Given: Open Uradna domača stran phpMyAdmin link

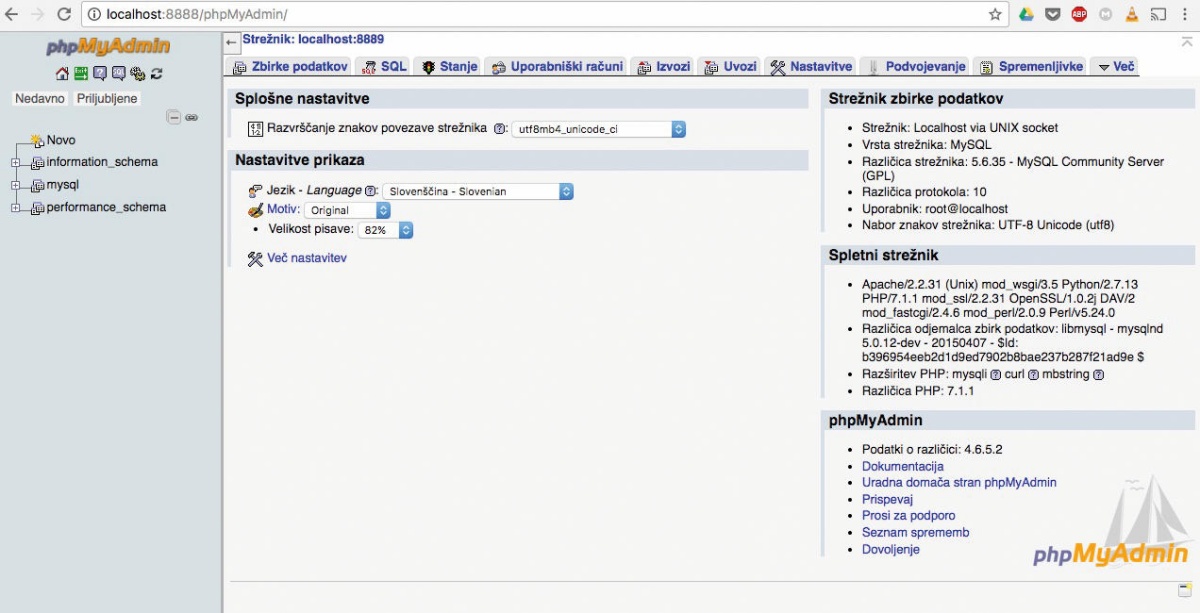Looking at the screenshot, I should 959,483.
